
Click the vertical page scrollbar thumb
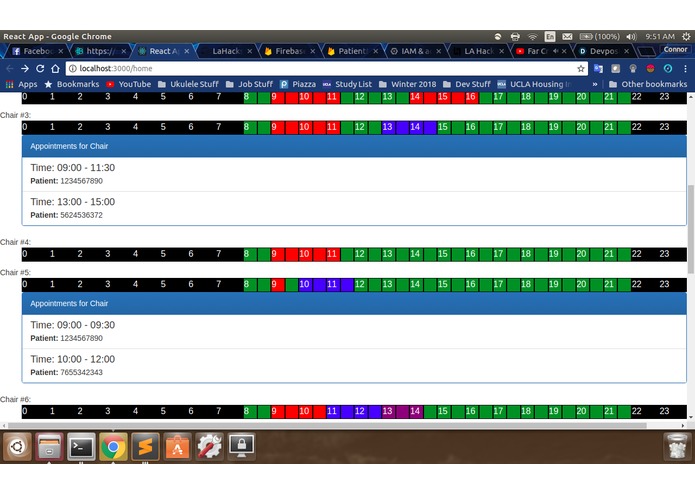pos(691,229)
